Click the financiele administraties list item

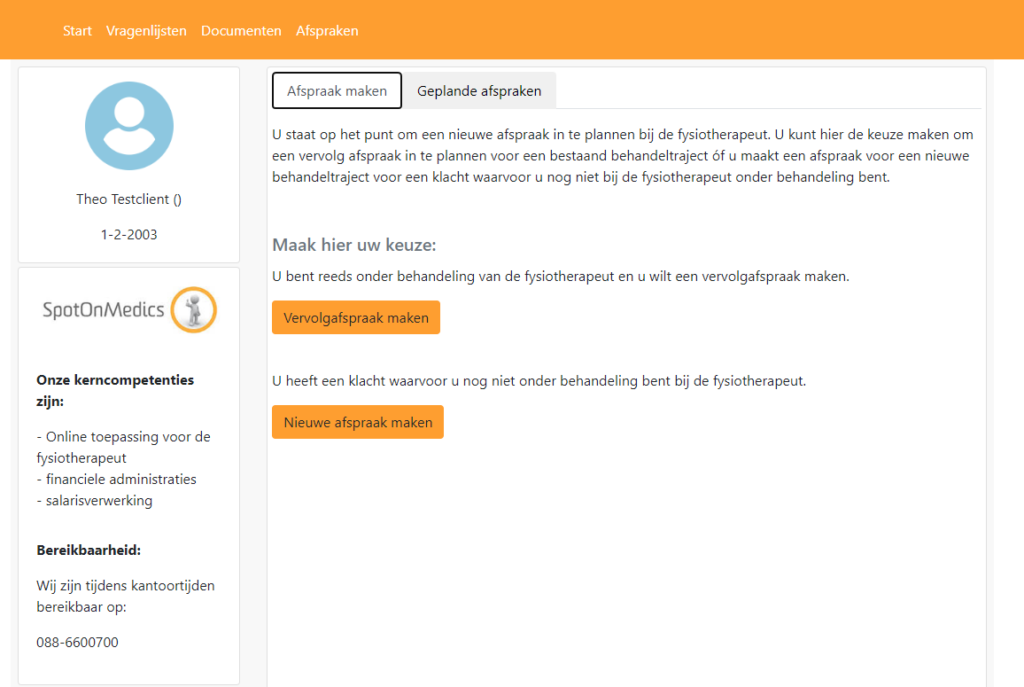pyautogui.click(x=116, y=479)
